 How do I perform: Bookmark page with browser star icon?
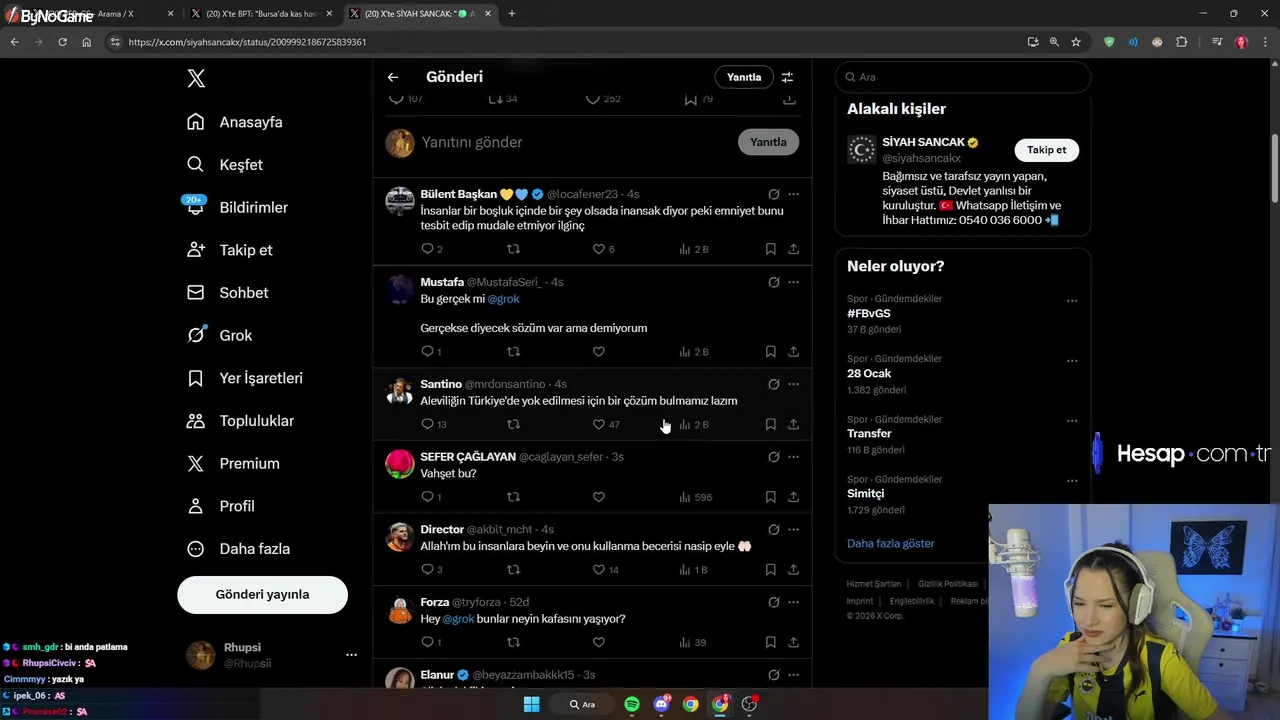(1076, 42)
